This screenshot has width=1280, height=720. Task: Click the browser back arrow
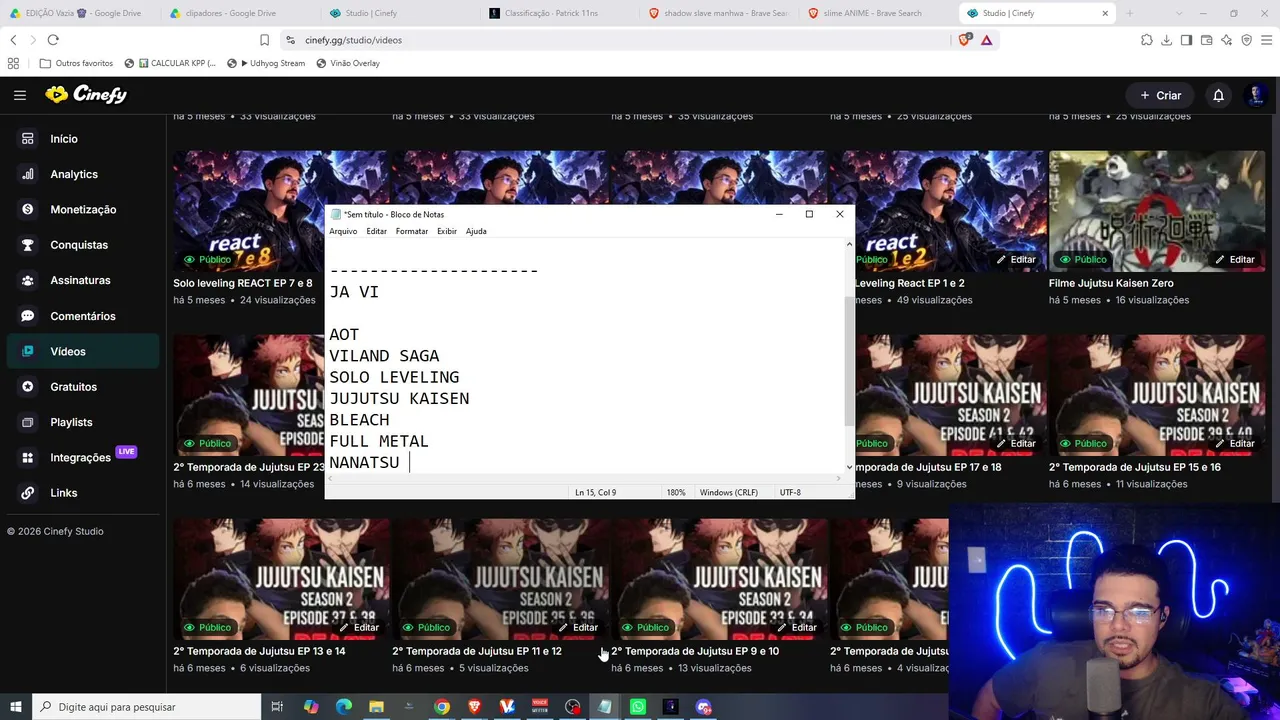(13, 40)
